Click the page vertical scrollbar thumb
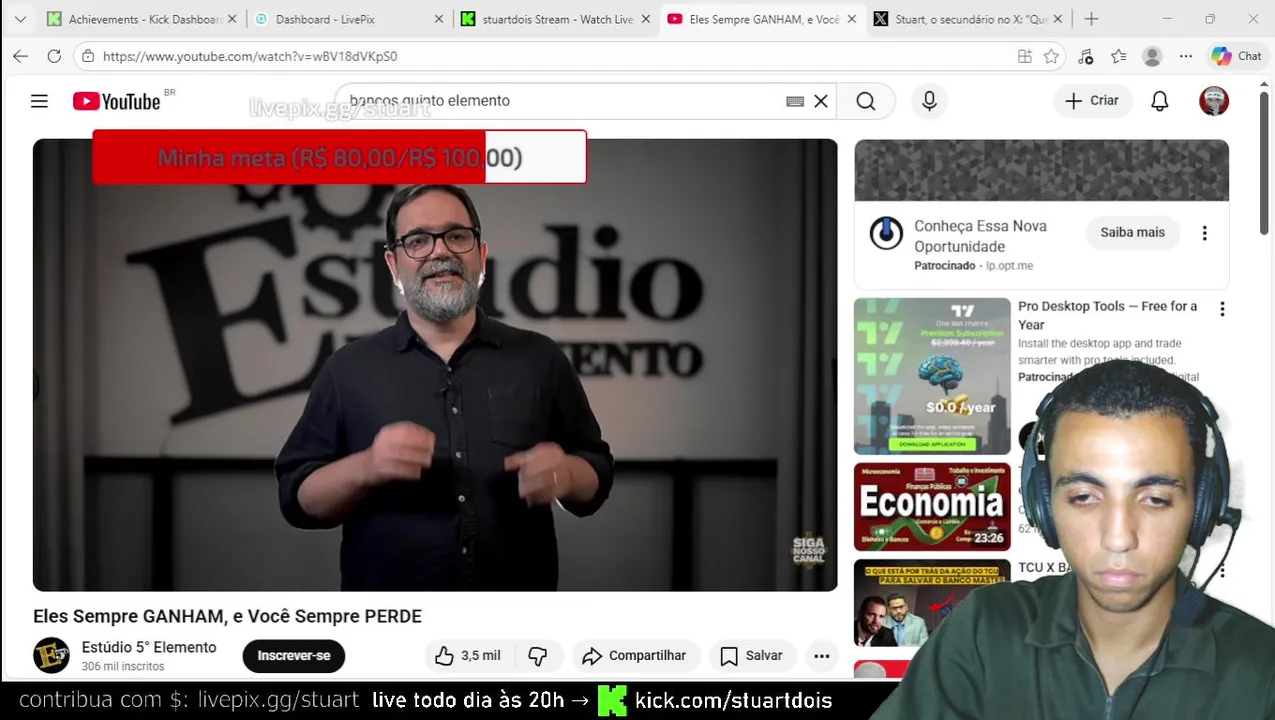This screenshot has height=720, width=1275. coord(1264,165)
